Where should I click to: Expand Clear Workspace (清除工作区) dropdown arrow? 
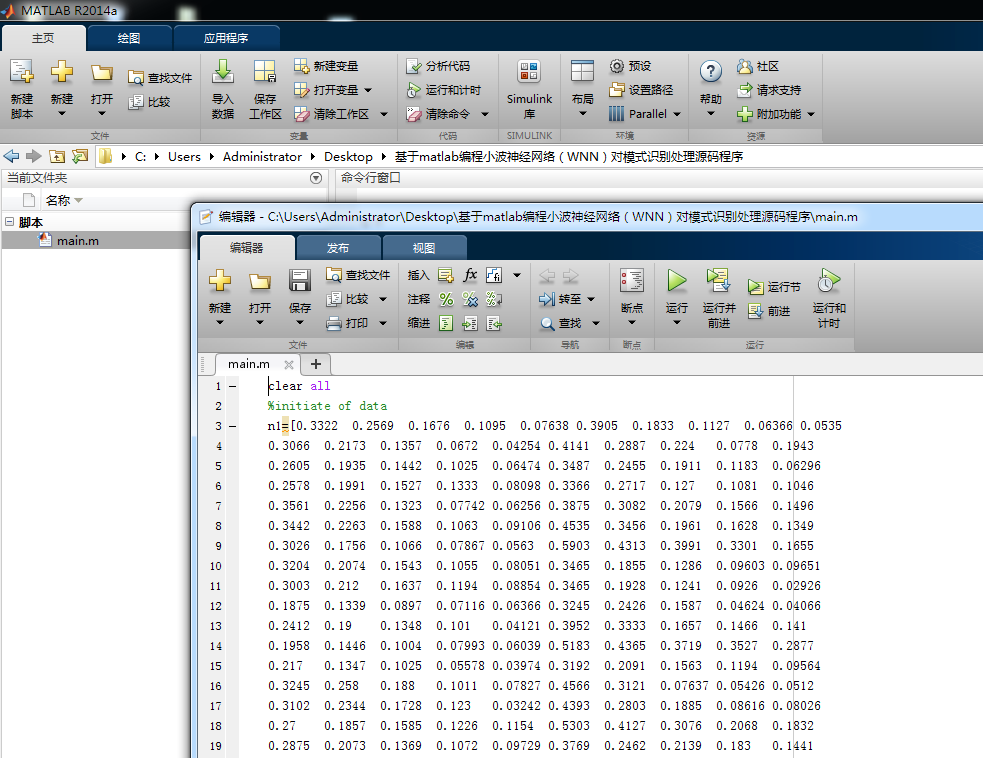[384, 114]
